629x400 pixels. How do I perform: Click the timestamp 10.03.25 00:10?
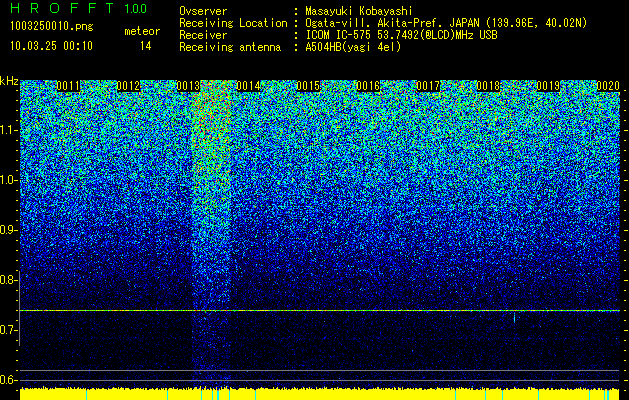point(51,46)
